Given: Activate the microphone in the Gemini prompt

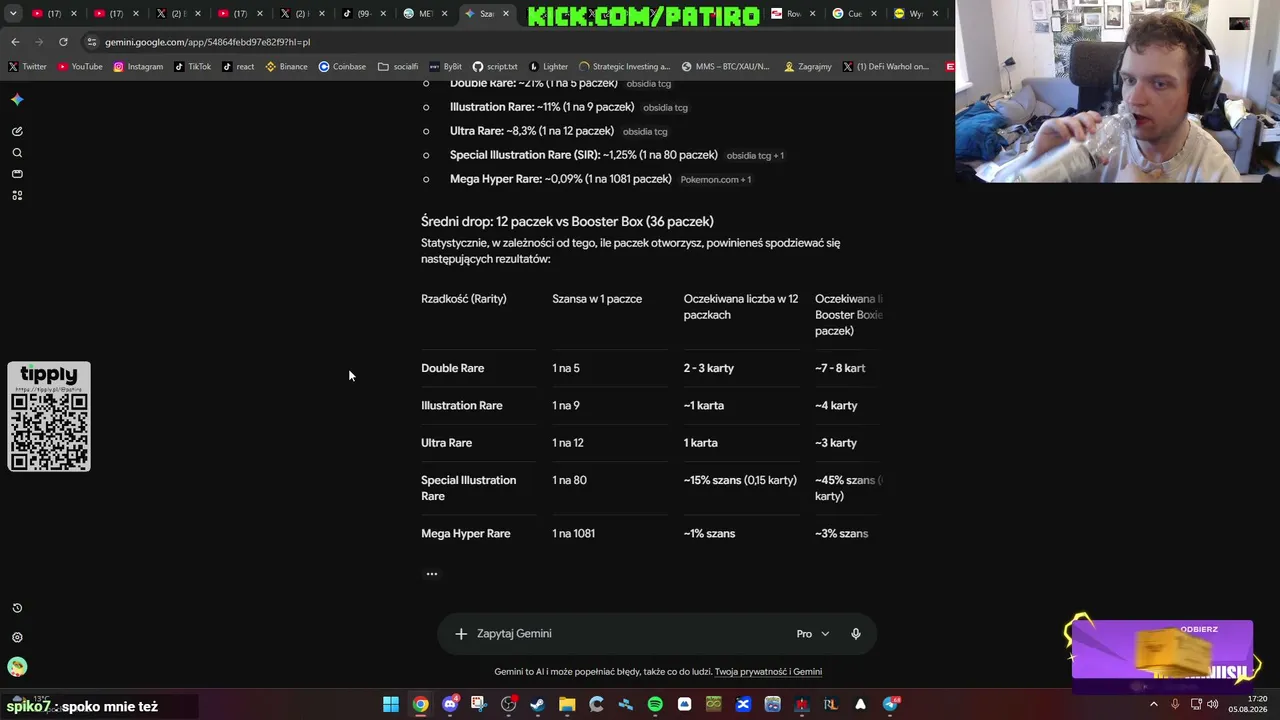Looking at the screenshot, I should (856, 634).
